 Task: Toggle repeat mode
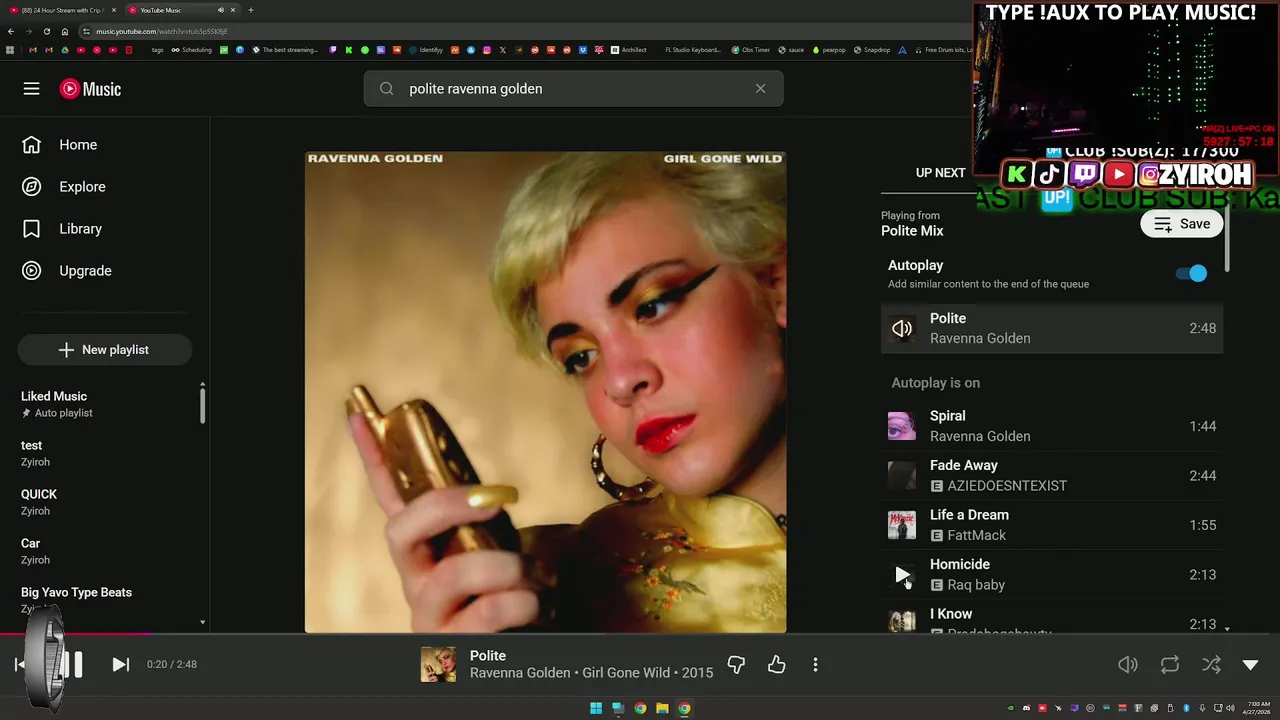click(1169, 665)
